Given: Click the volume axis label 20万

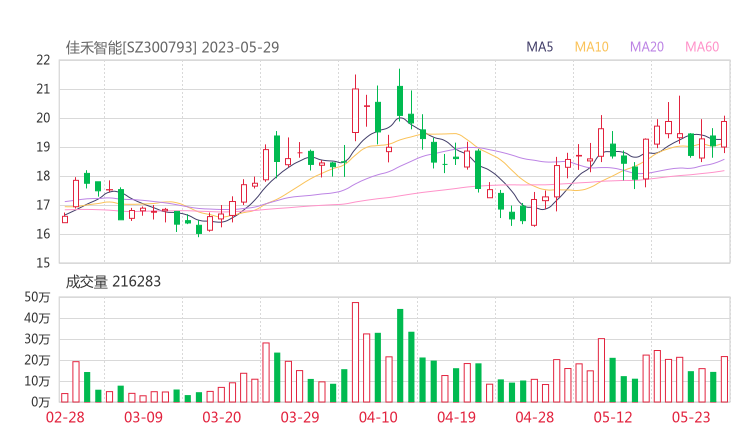Looking at the screenshot, I should pos(37,360).
